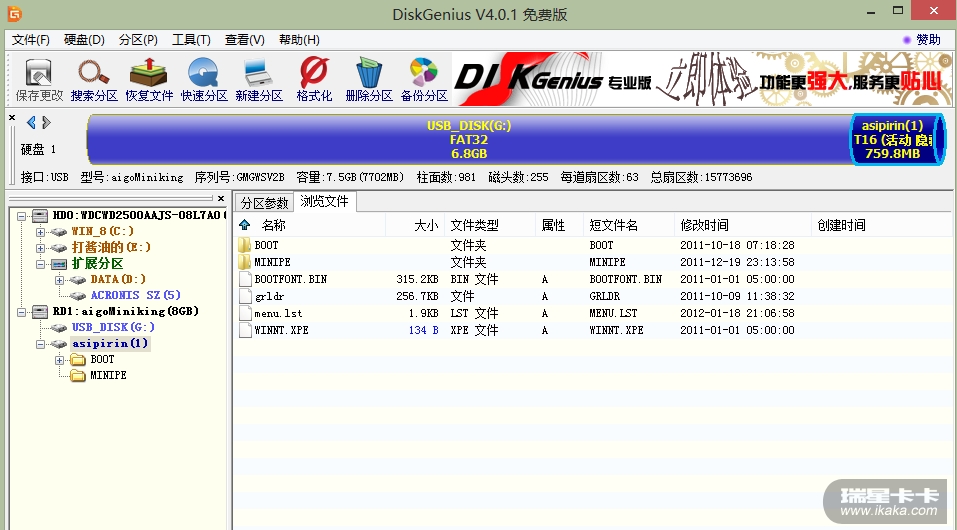Click the 315.2KB size cell of BOOTFONT.BIN
The width and height of the screenshot is (957, 530).
tap(417, 279)
